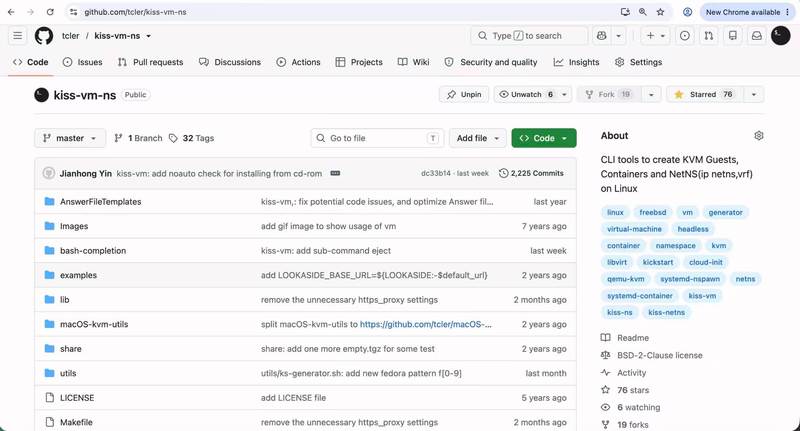Click site information icon in address bar
Image resolution: width=800 pixels, height=431 pixels.
pos(73,12)
